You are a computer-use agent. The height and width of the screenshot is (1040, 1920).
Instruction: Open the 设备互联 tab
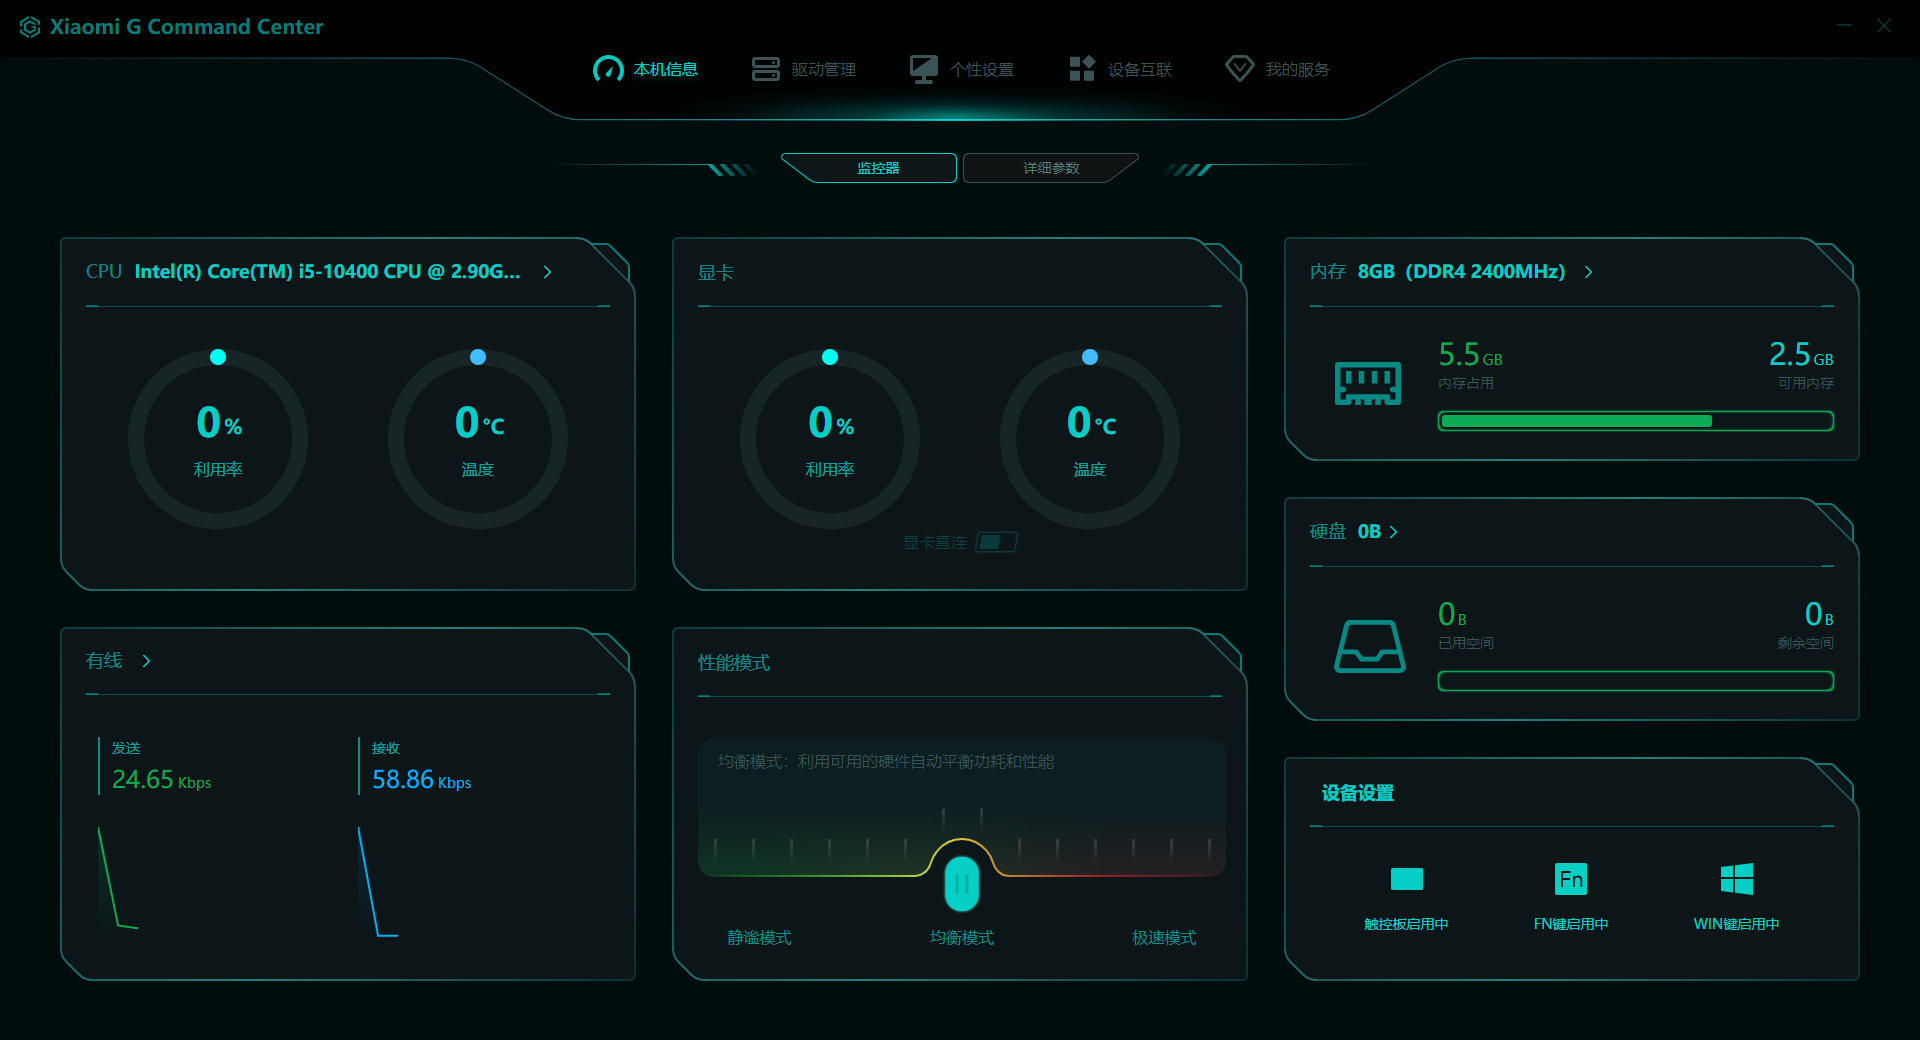pyautogui.click(x=1120, y=69)
